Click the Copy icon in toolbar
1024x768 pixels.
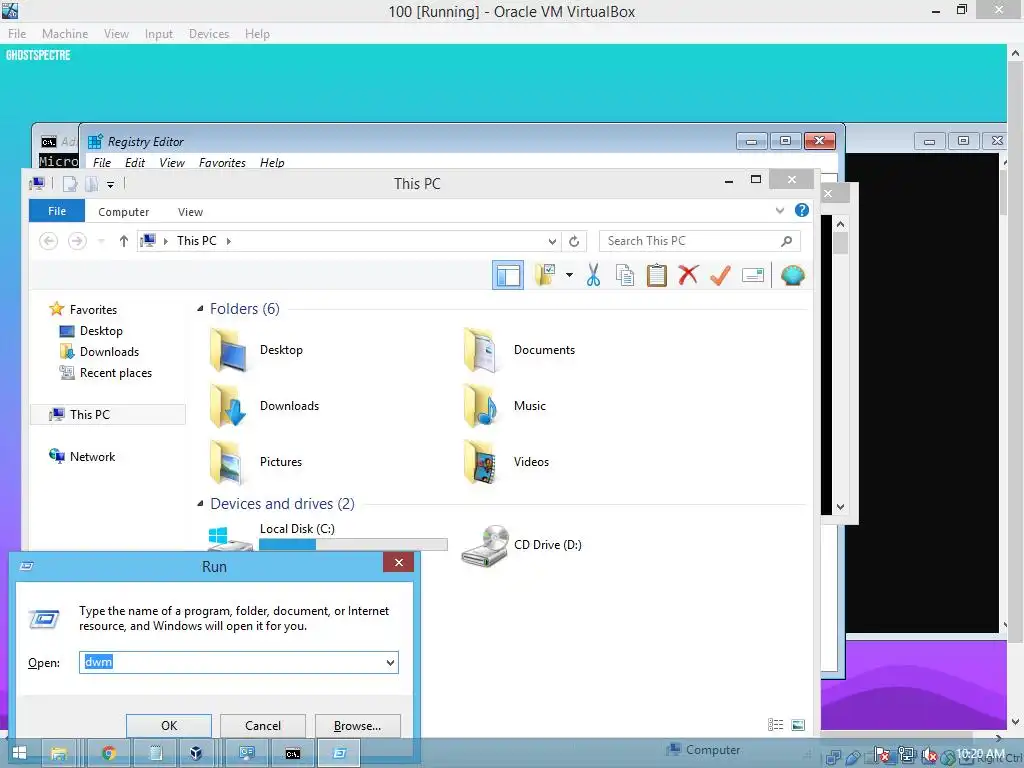[625, 275]
